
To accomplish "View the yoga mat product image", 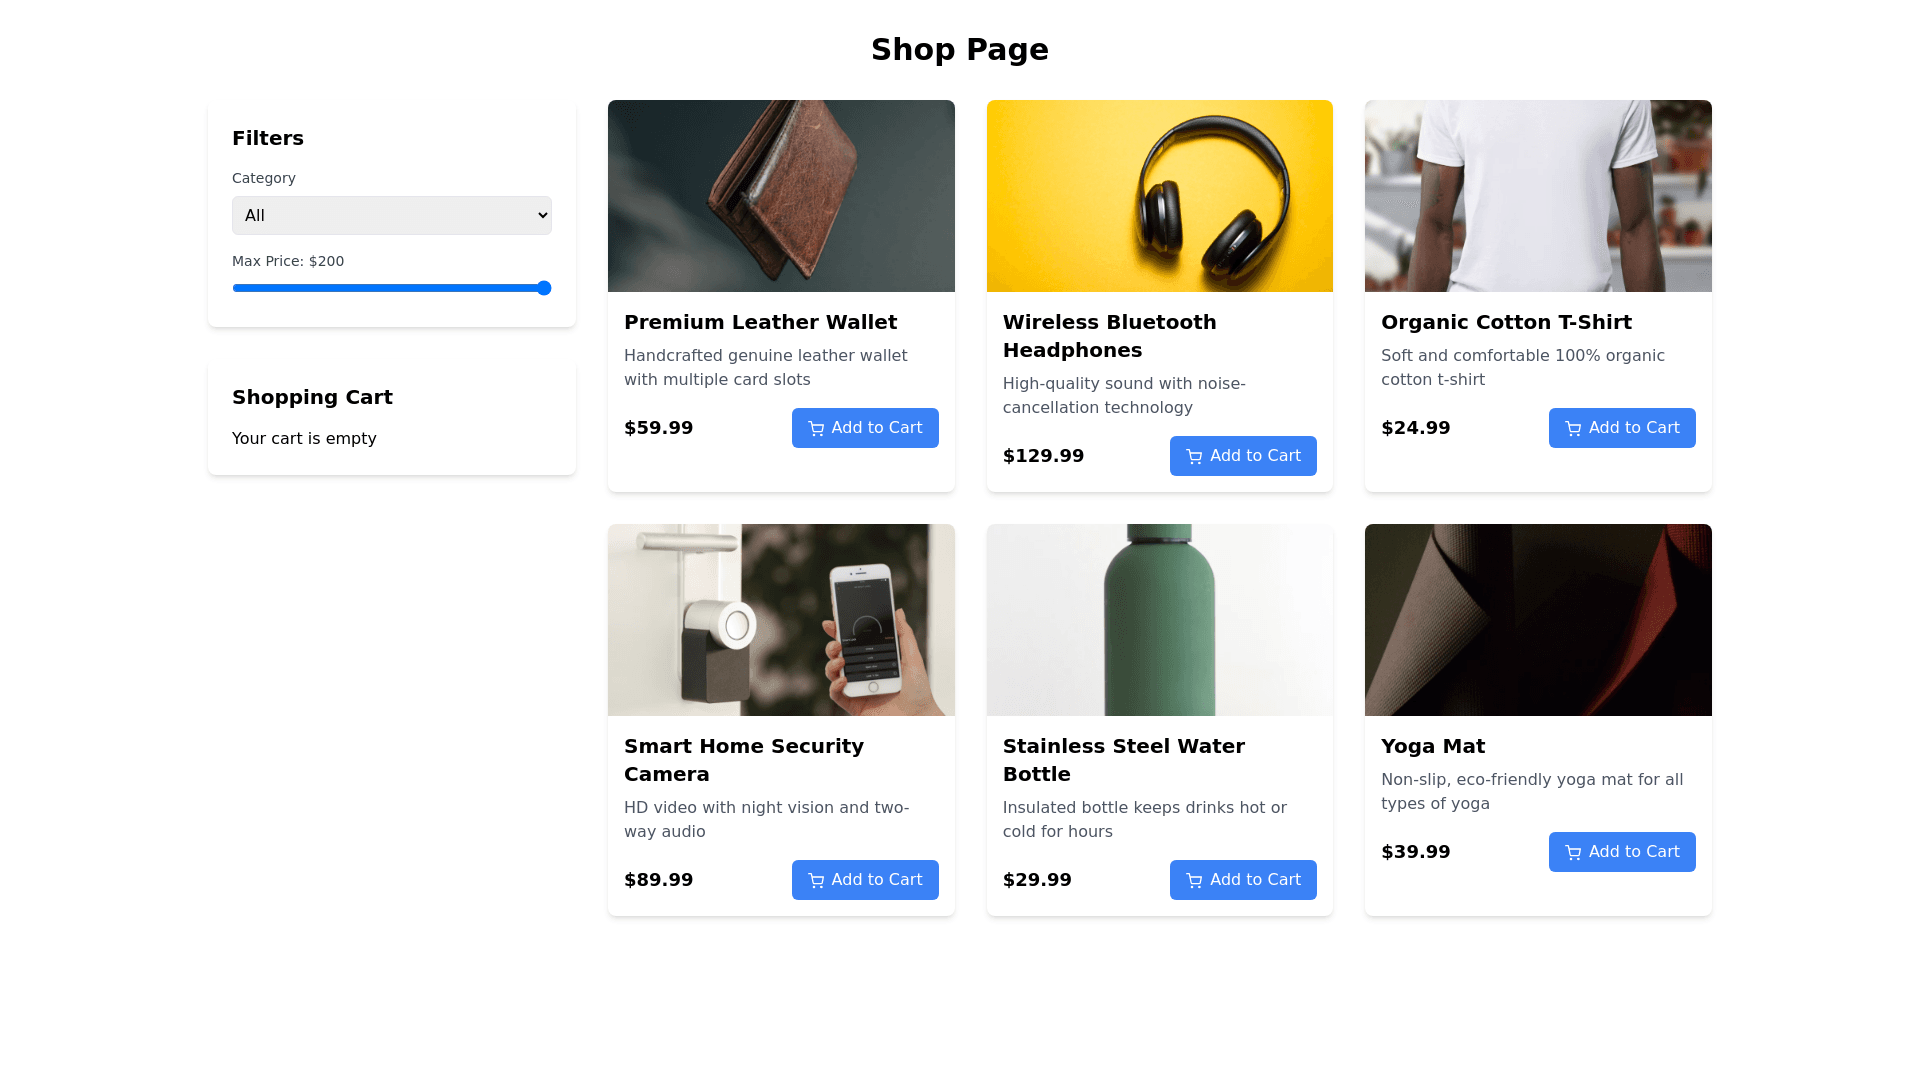I will click(1538, 620).
